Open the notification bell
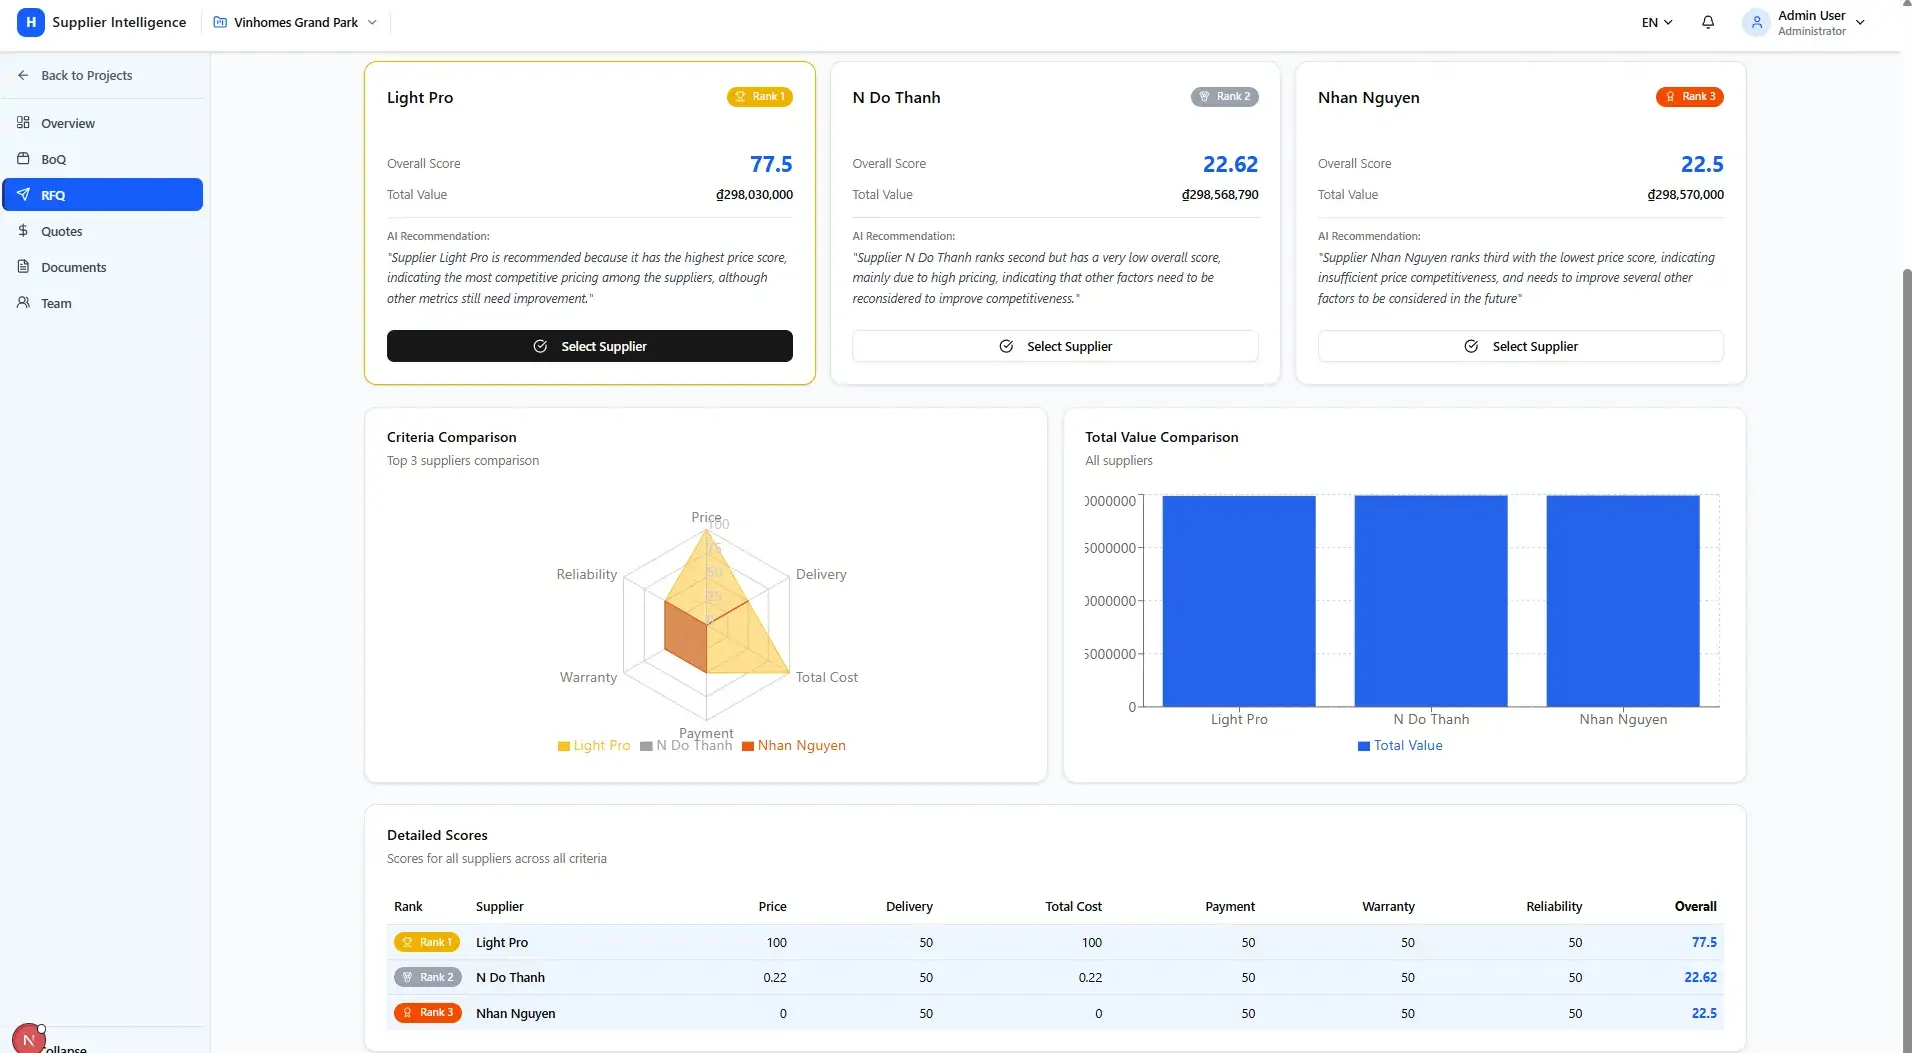The width and height of the screenshot is (1912, 1053). pyautogui.click(x=1708, y=21)
